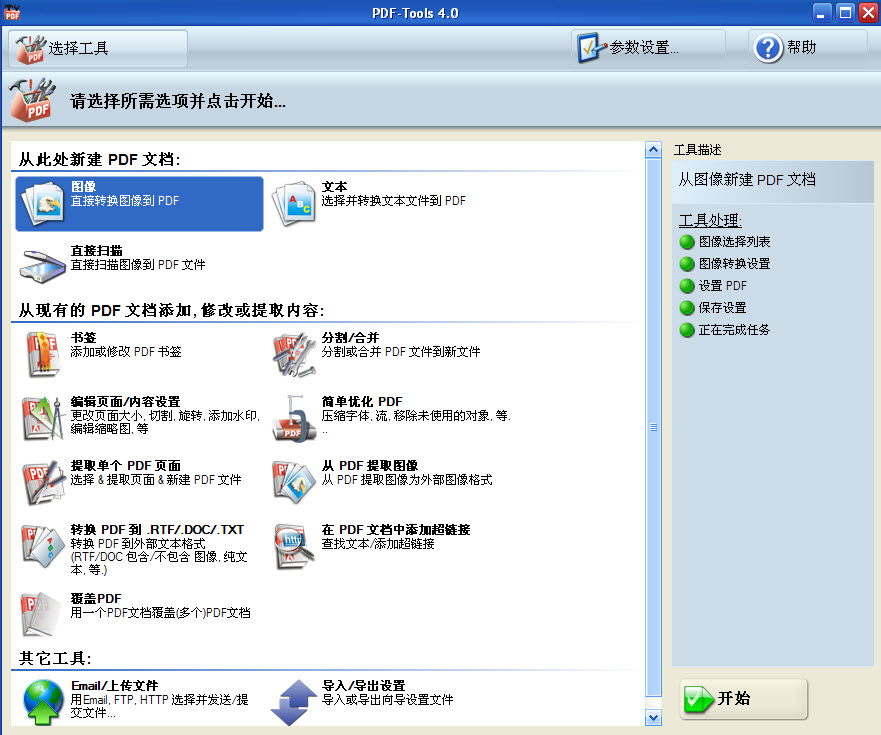Click the 直接转换图像到 PDF description
881x735 pixels.
tap(125, 201)
